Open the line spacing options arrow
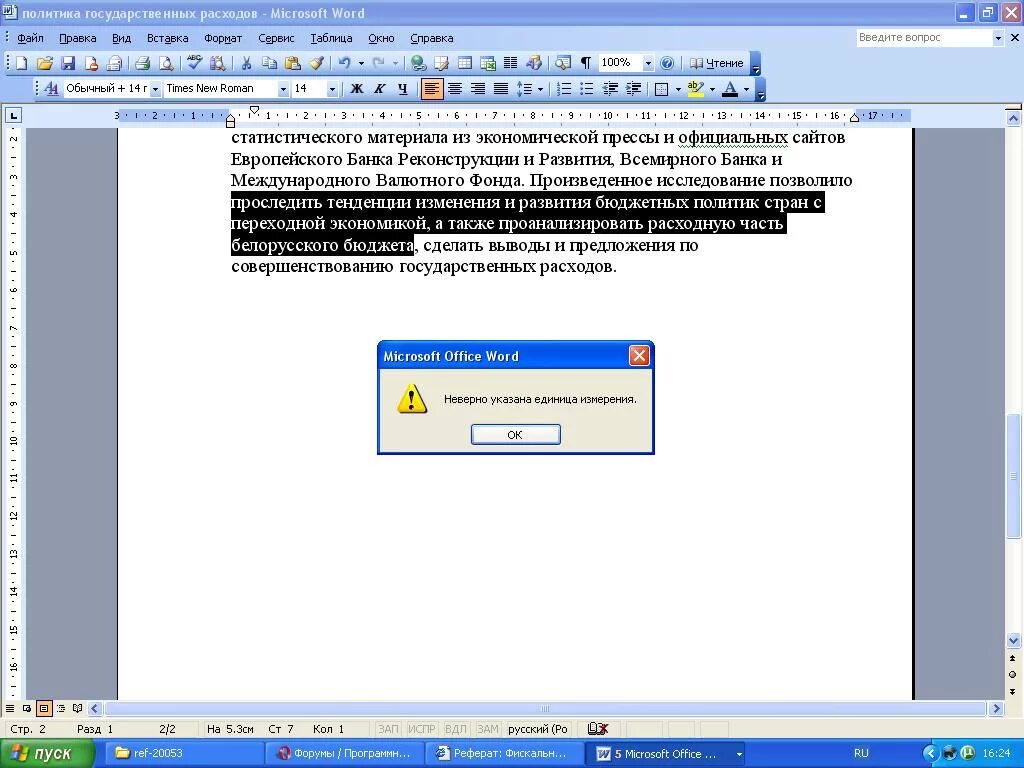 pos(541,89)
